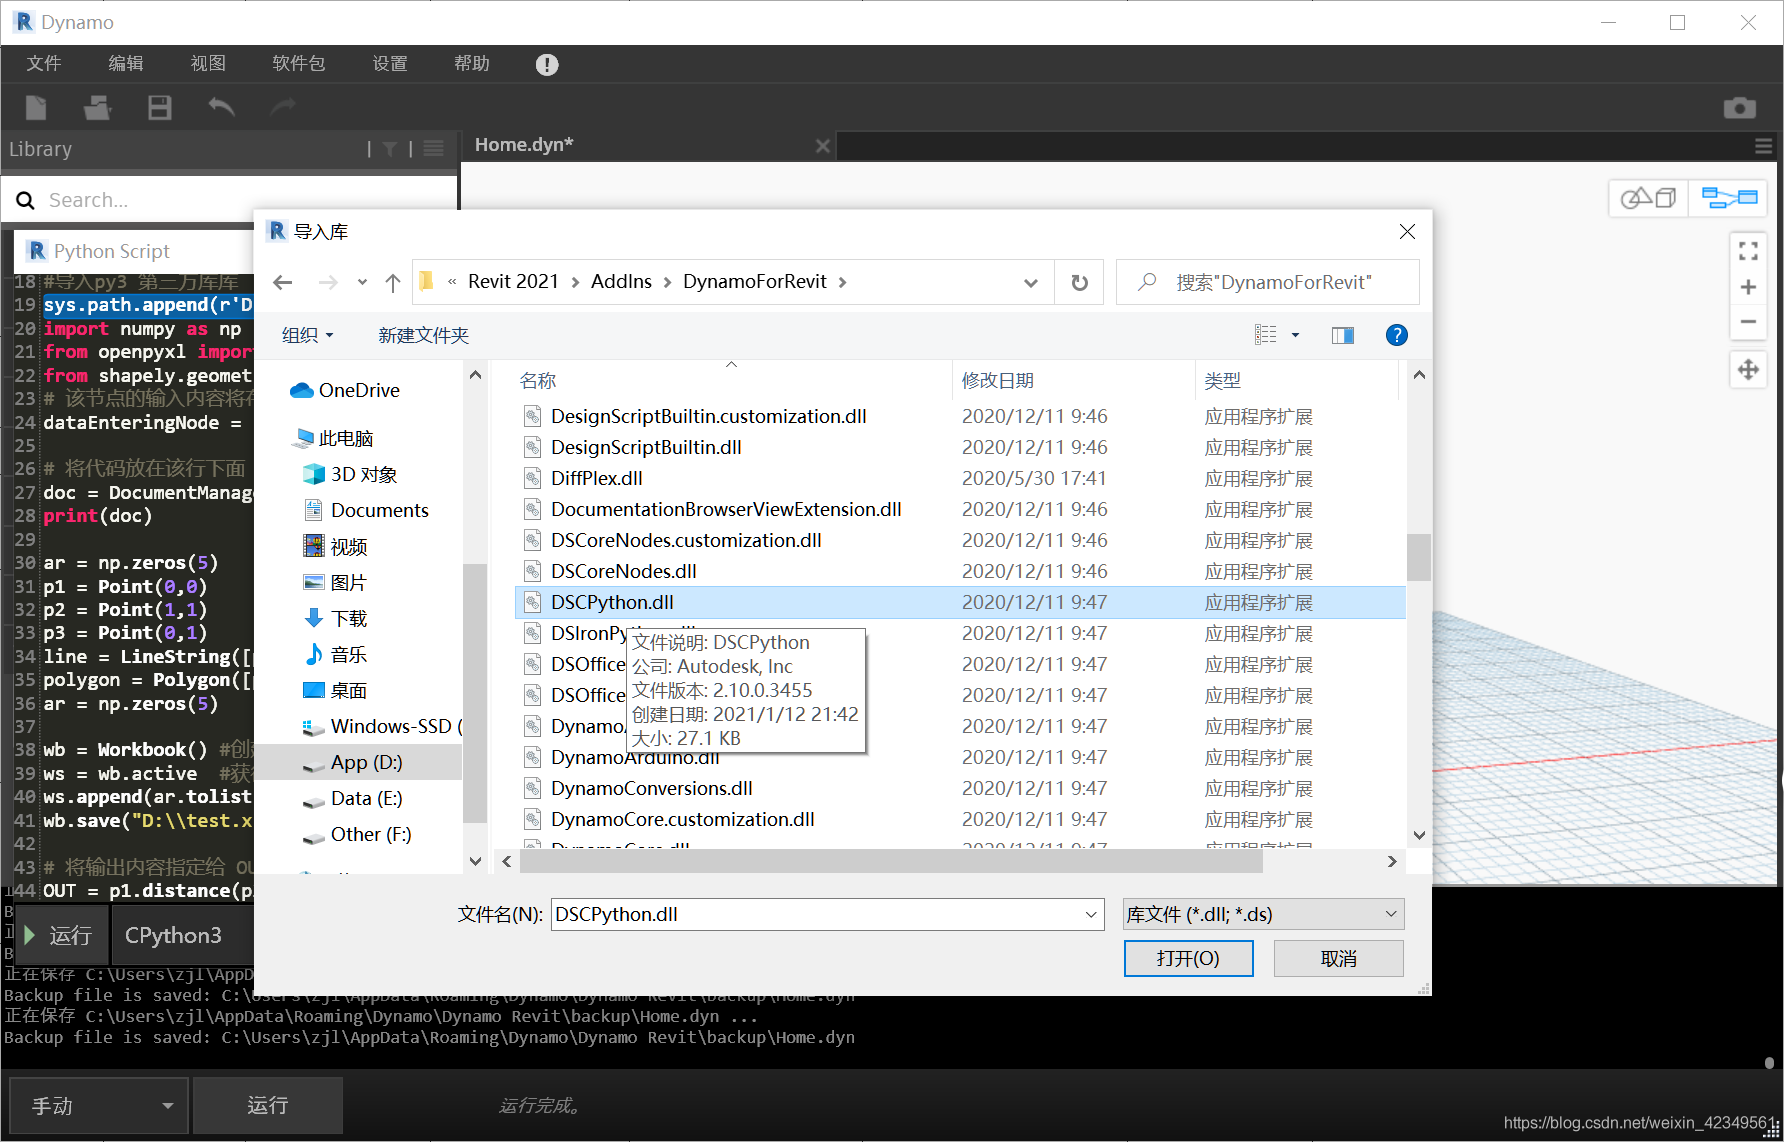This screenshot has height=1142, width=1784.
Task: Click the workspace tabs hamburger menu icon
Action: [1764, 146]
